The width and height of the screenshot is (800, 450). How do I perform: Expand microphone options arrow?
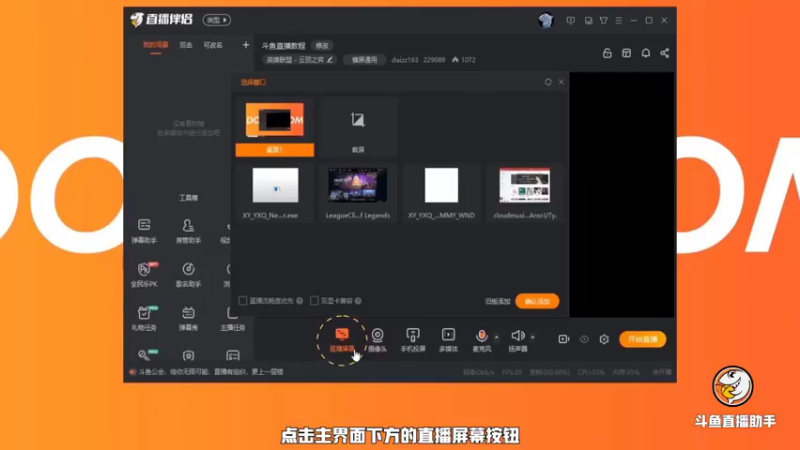tap(496, 337)
